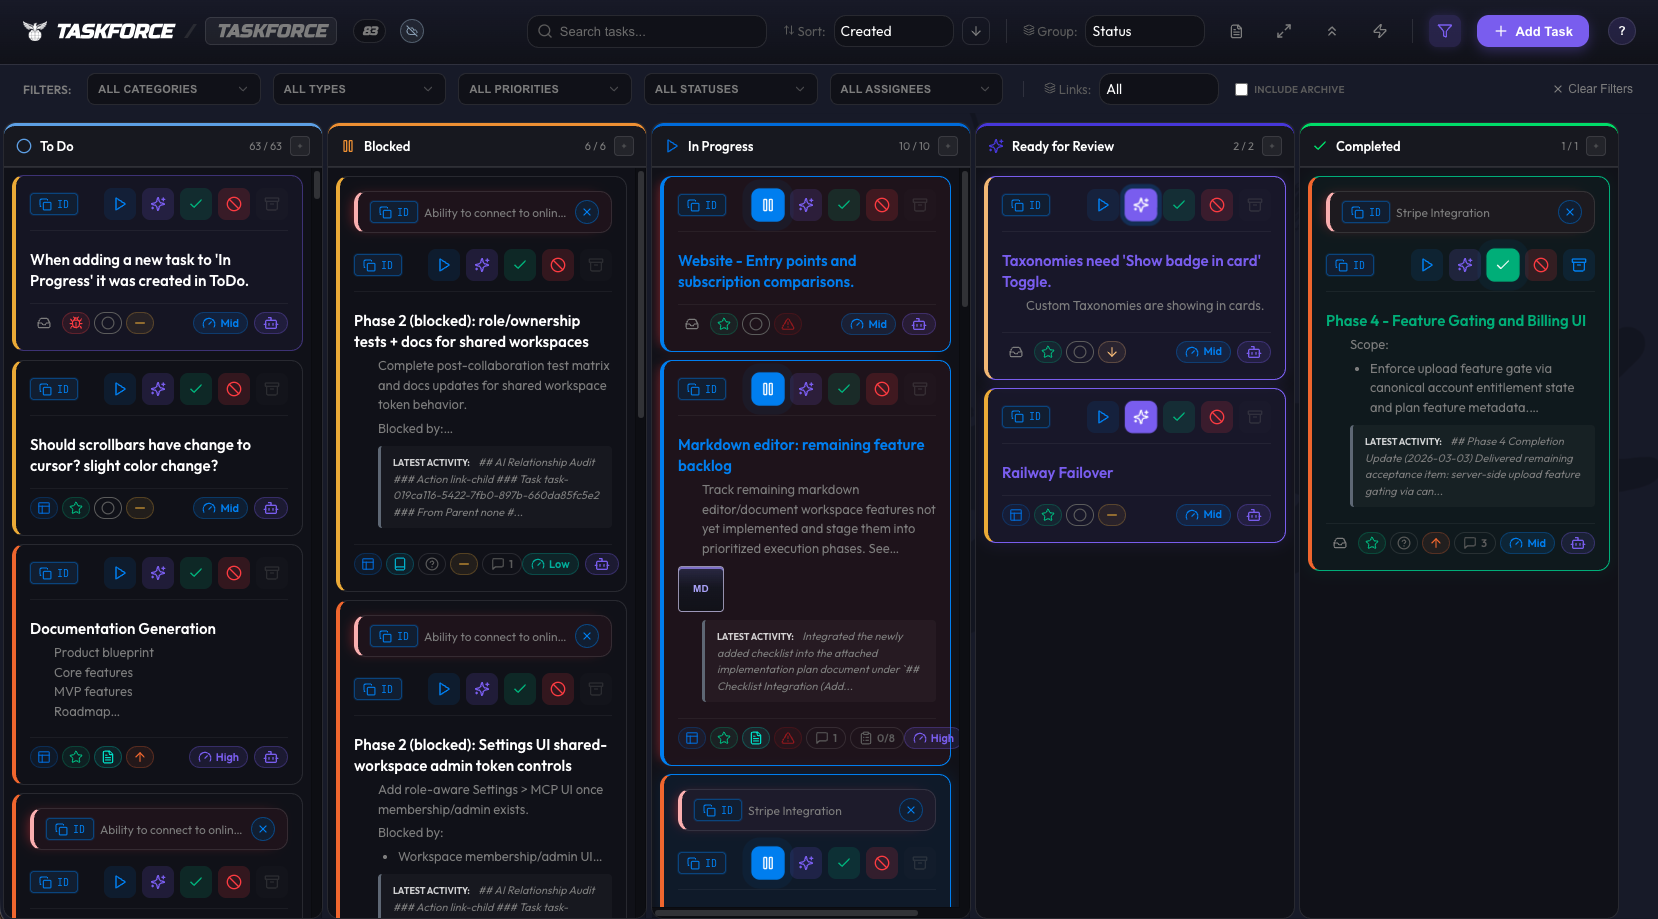Mark the Markdown editor task complete with green check

tap(844, 389)
